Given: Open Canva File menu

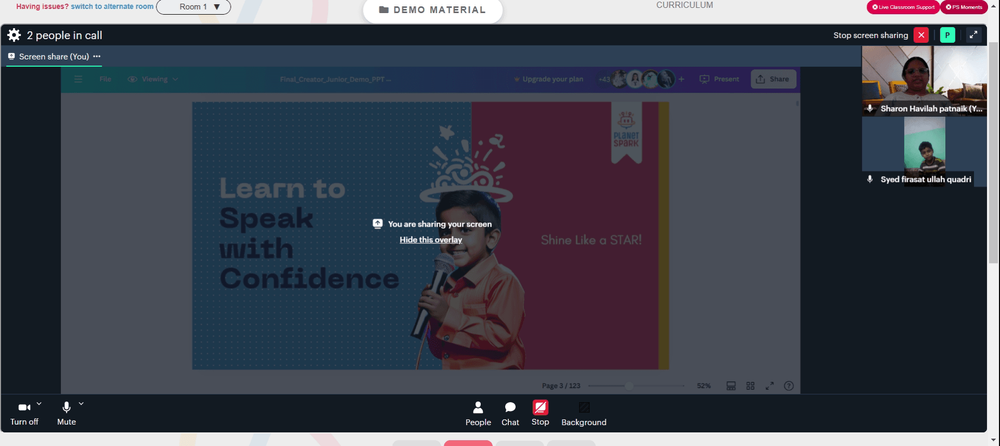Looking at the screenshot, I should (105, 79).
